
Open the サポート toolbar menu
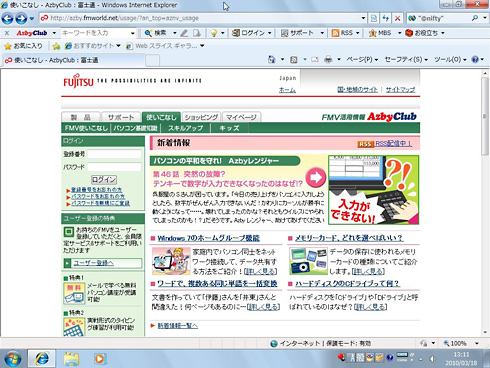(x=302, y=33)
